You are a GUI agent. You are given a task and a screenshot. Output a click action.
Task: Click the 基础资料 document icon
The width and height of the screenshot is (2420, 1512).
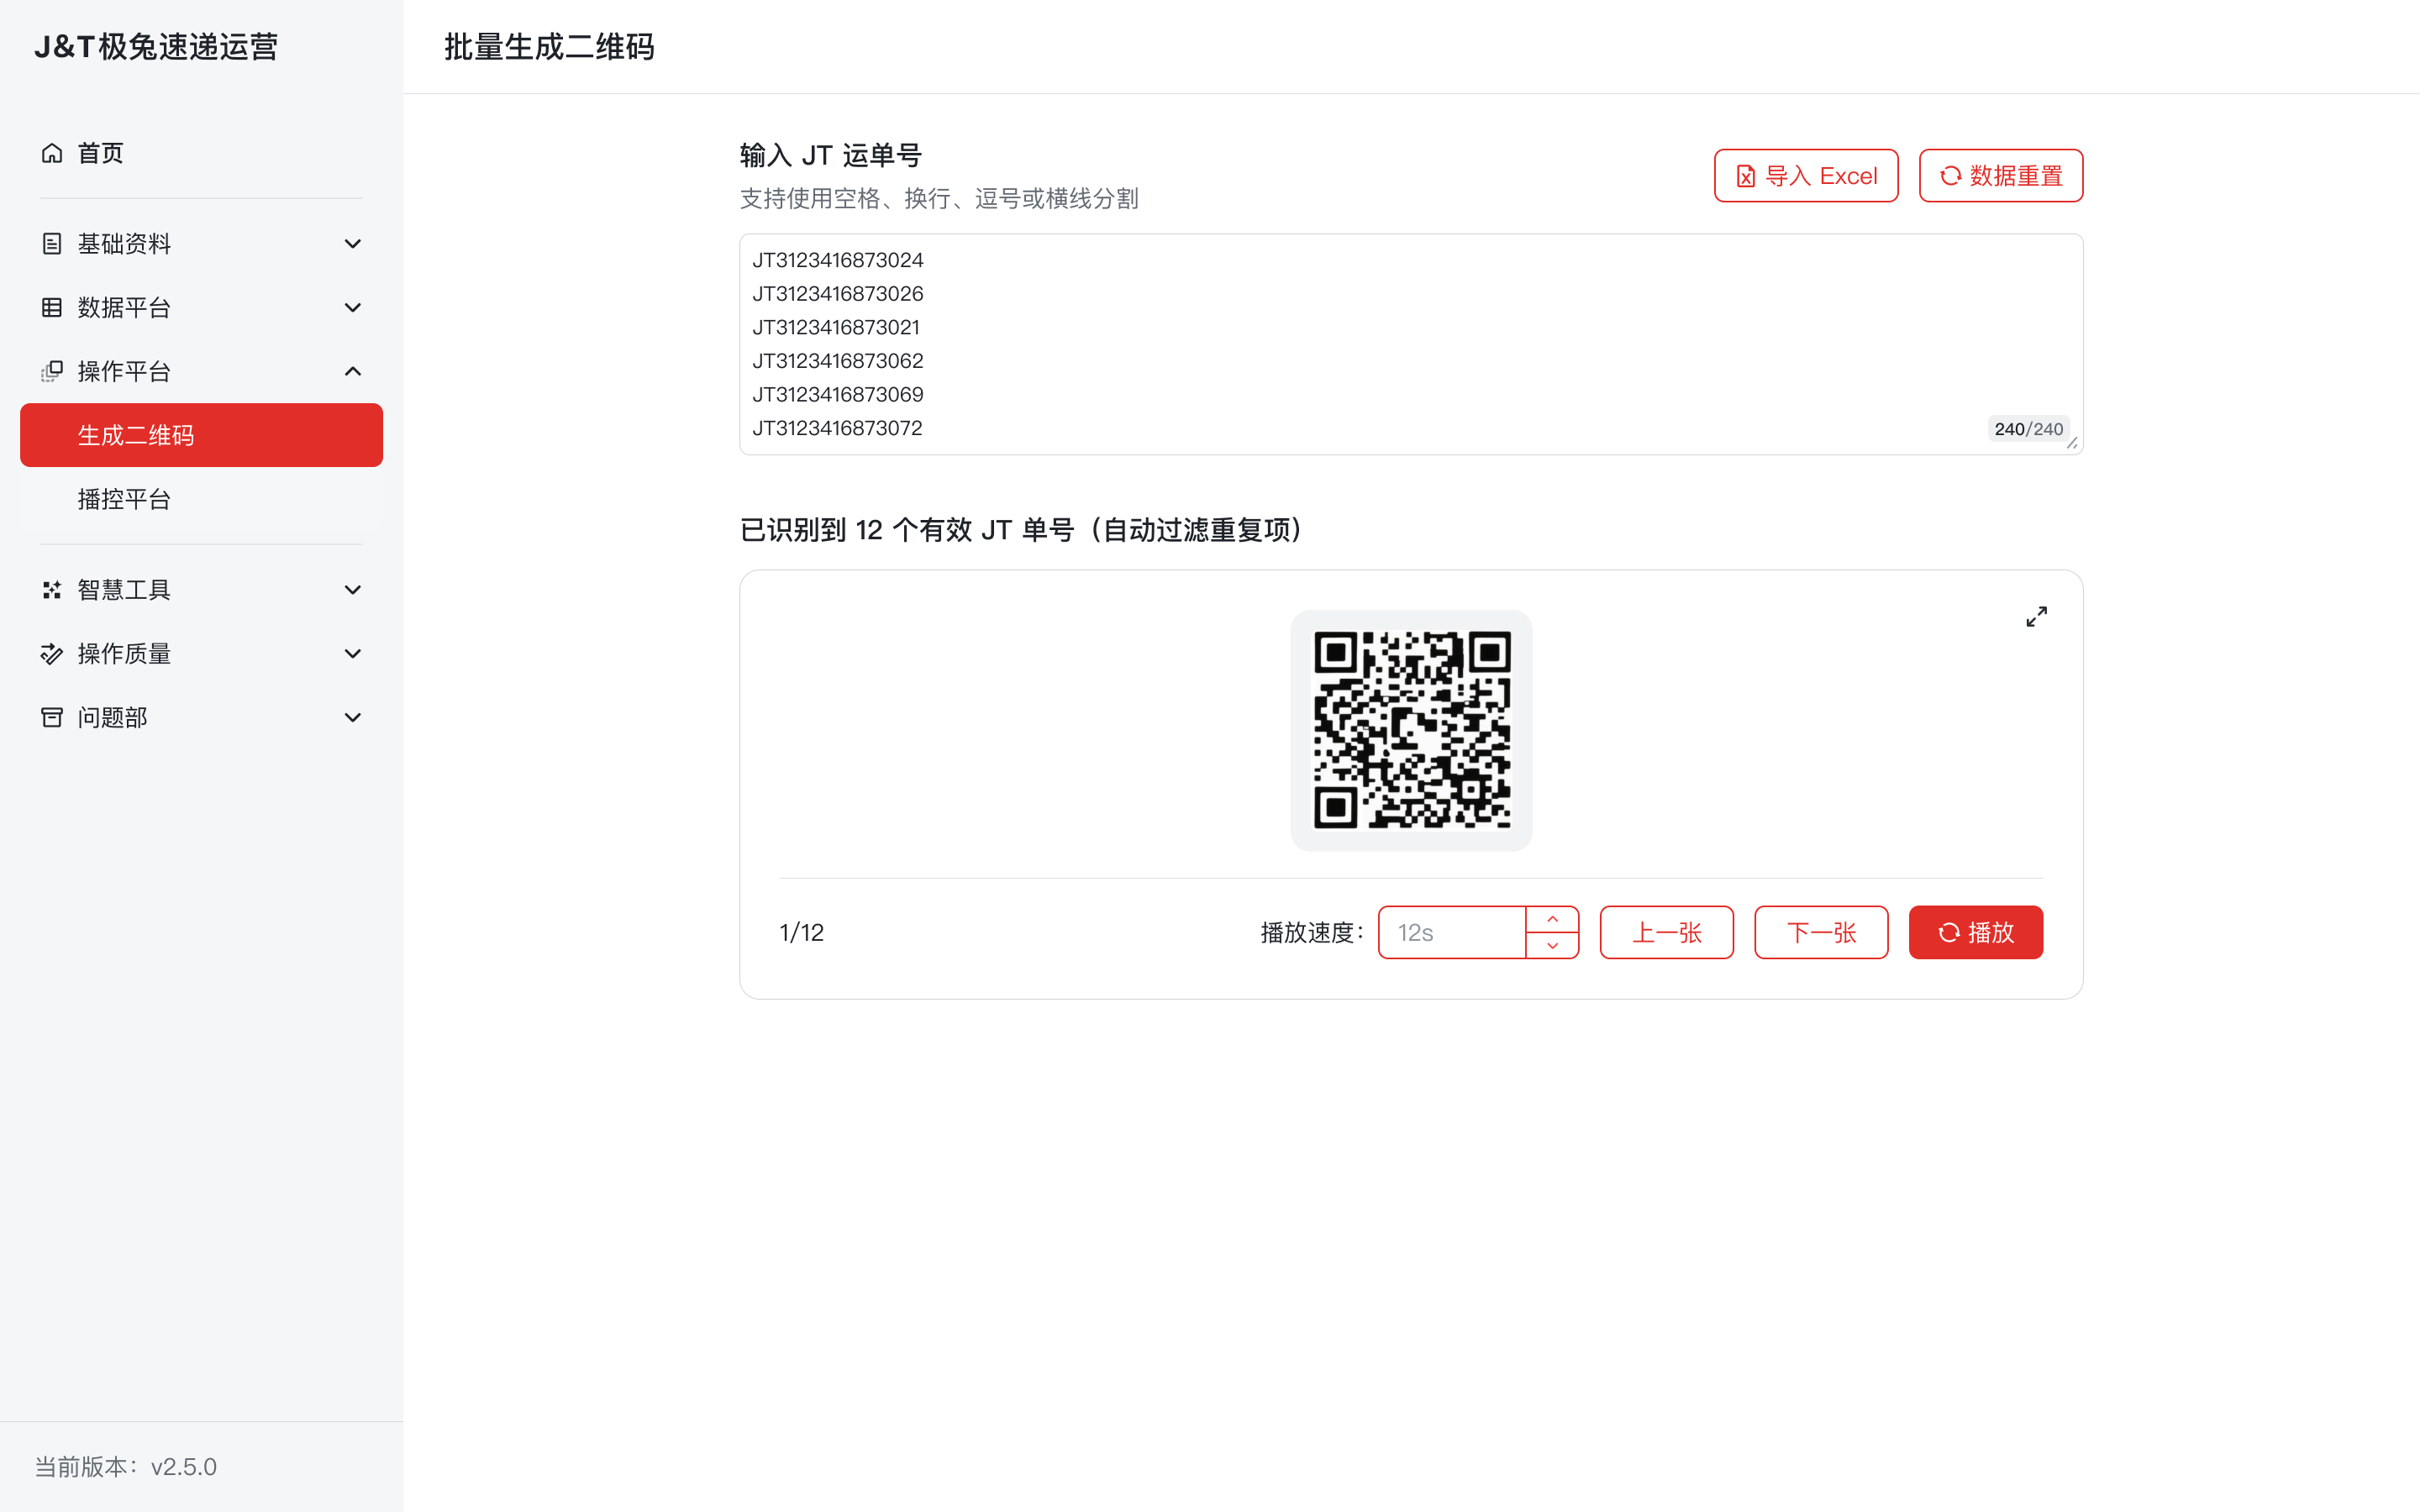52,244
